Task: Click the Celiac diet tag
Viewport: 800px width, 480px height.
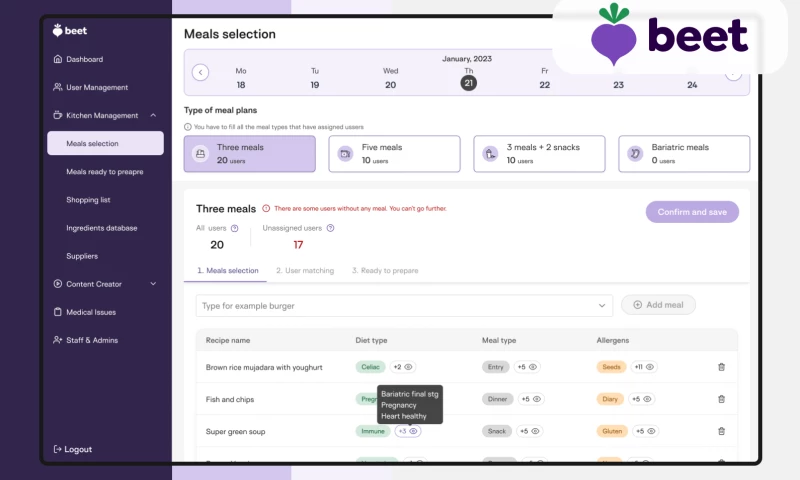Action: pos(370,367)
